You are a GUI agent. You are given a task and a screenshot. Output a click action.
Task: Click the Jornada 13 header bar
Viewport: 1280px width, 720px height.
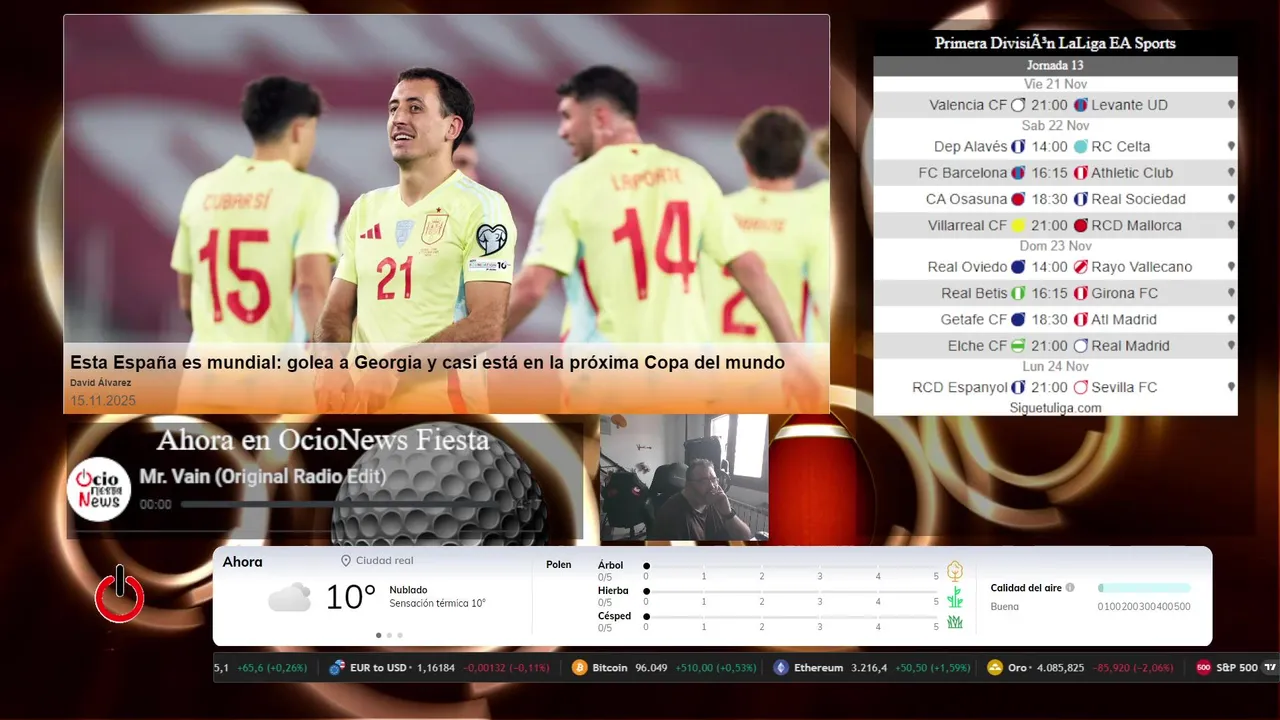click(x=1055, y=66)
